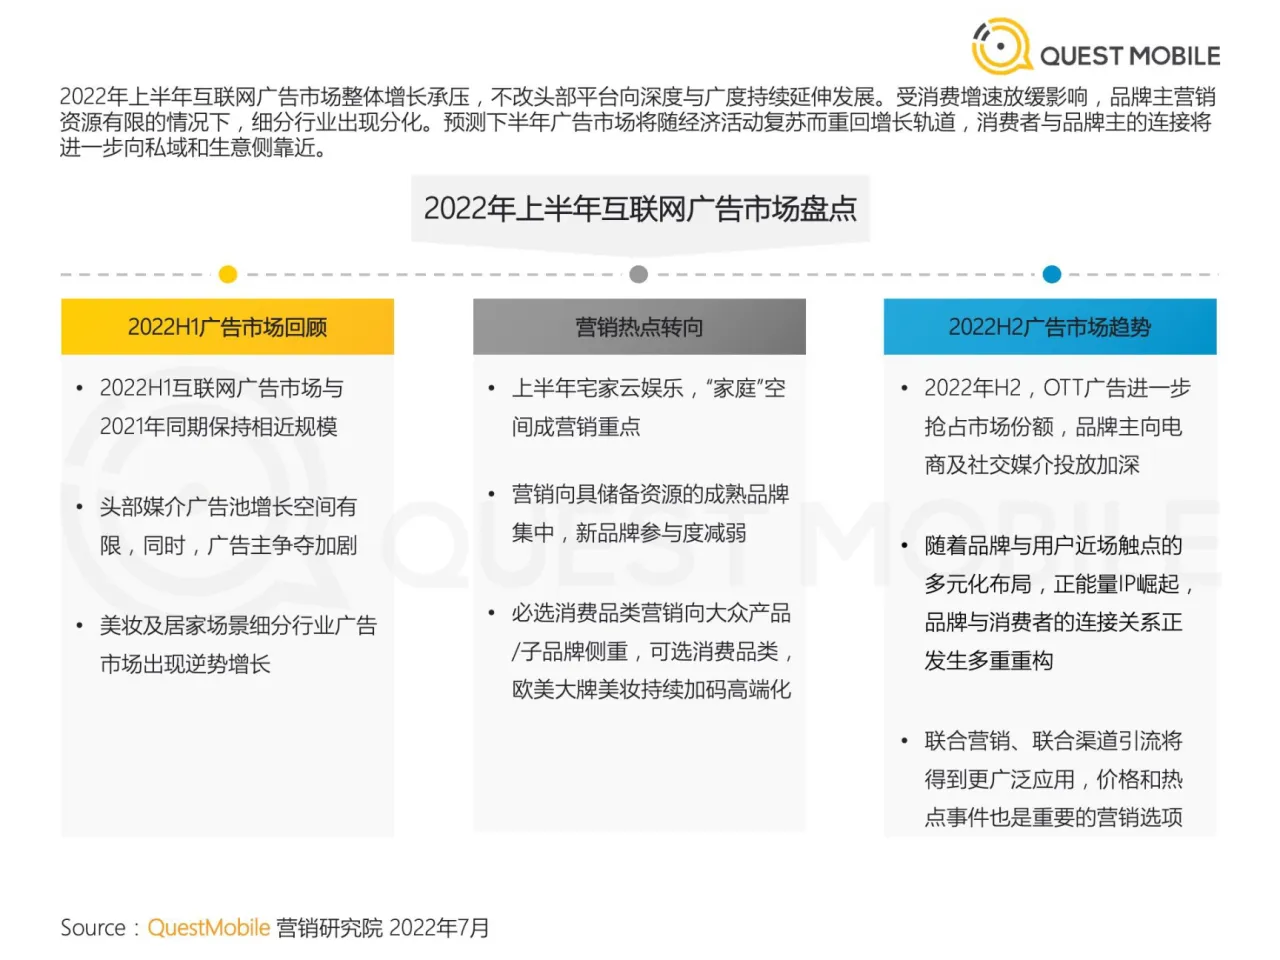
Task: Click the line 商及社交媒介投放加深
Action: tap(1032, 465)
